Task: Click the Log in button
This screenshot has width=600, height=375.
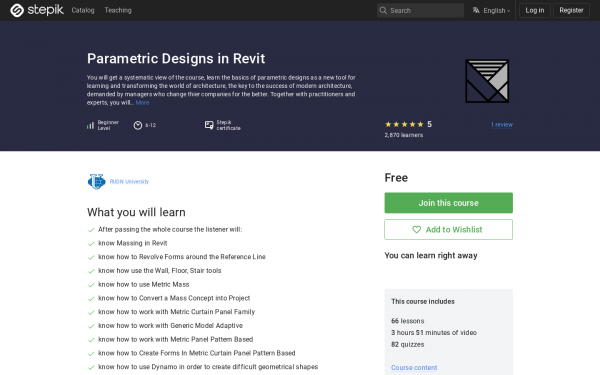Action: click(535, 10)
